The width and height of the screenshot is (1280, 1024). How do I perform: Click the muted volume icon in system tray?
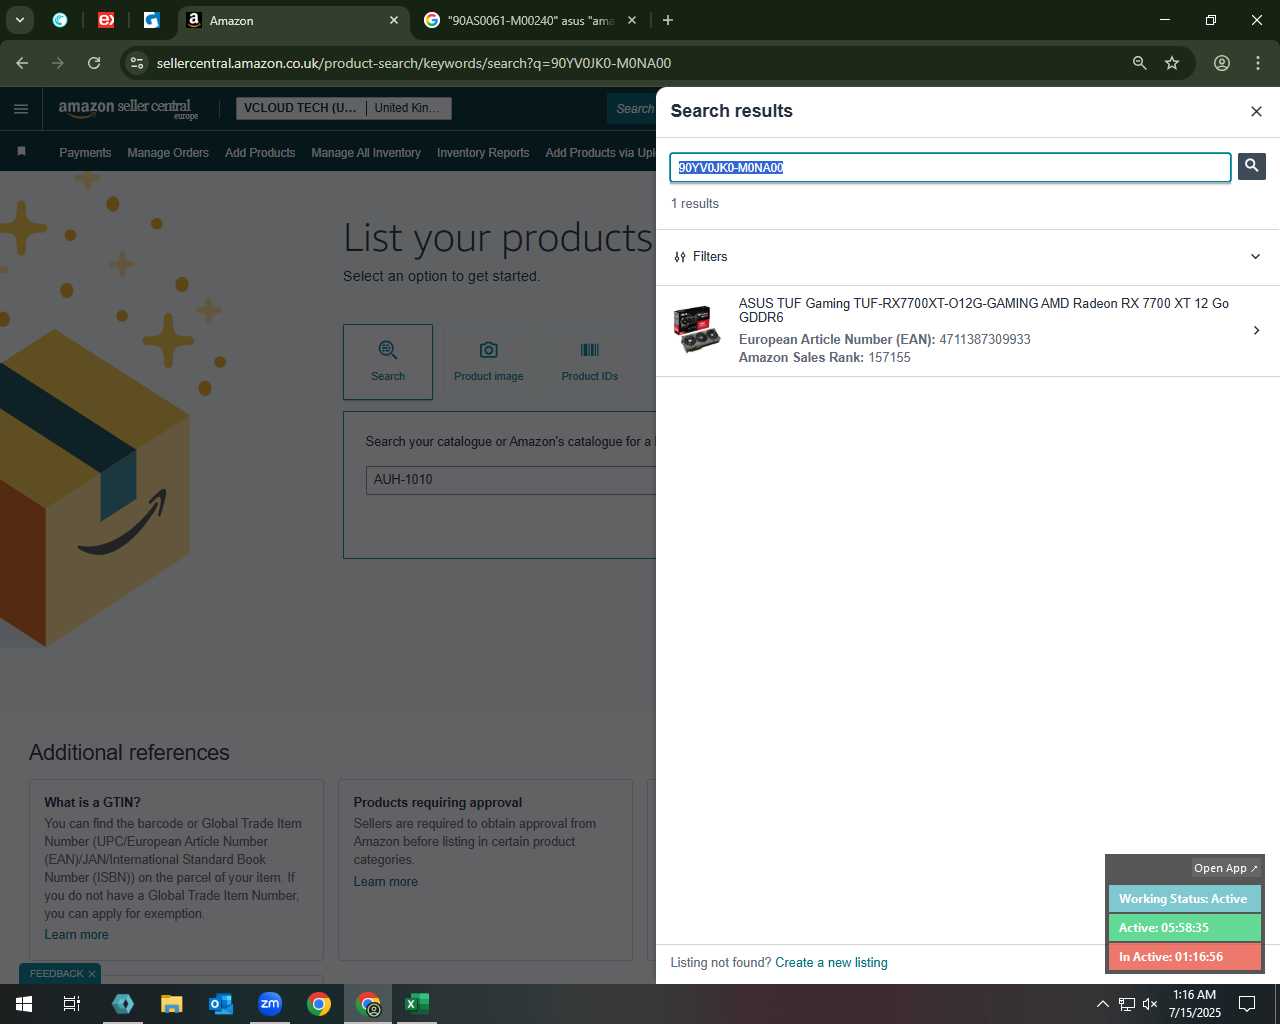(1150, 1004)
